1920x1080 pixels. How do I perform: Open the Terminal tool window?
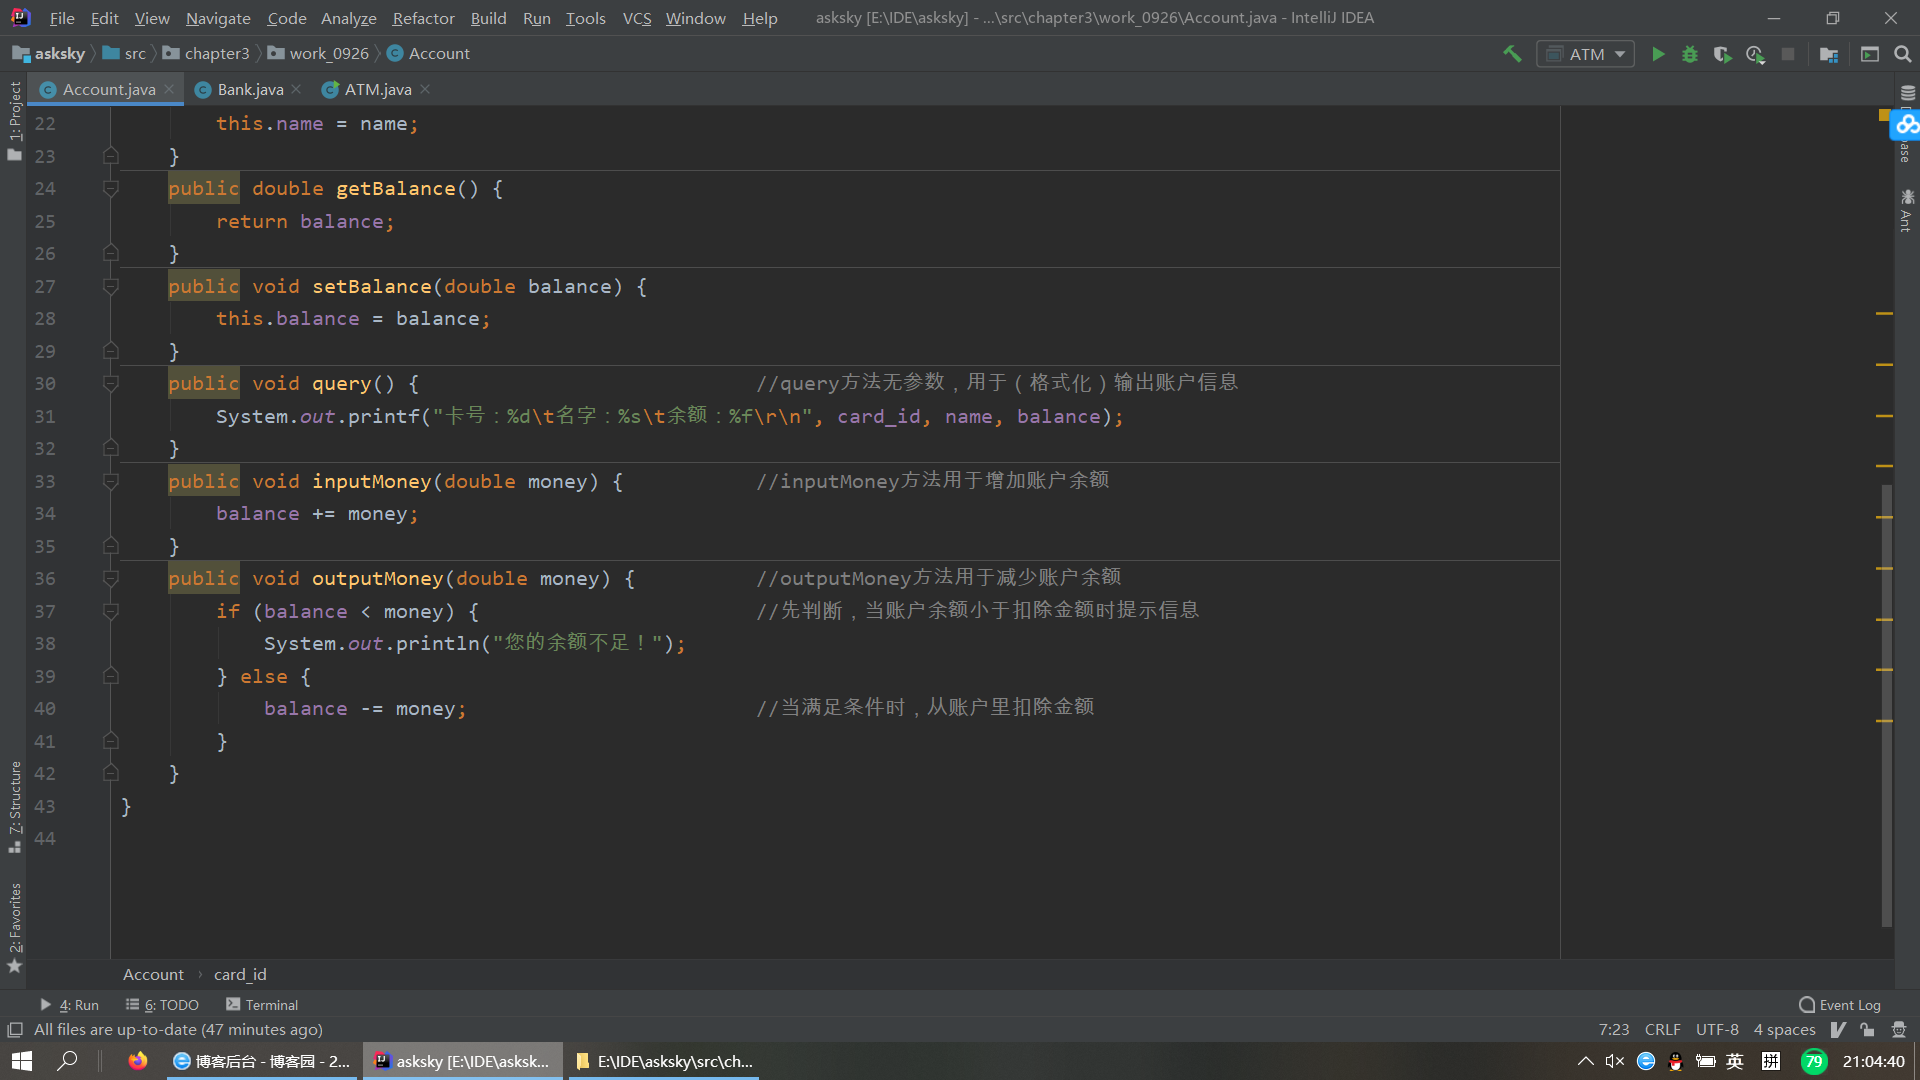click(x=262, y=1005)
